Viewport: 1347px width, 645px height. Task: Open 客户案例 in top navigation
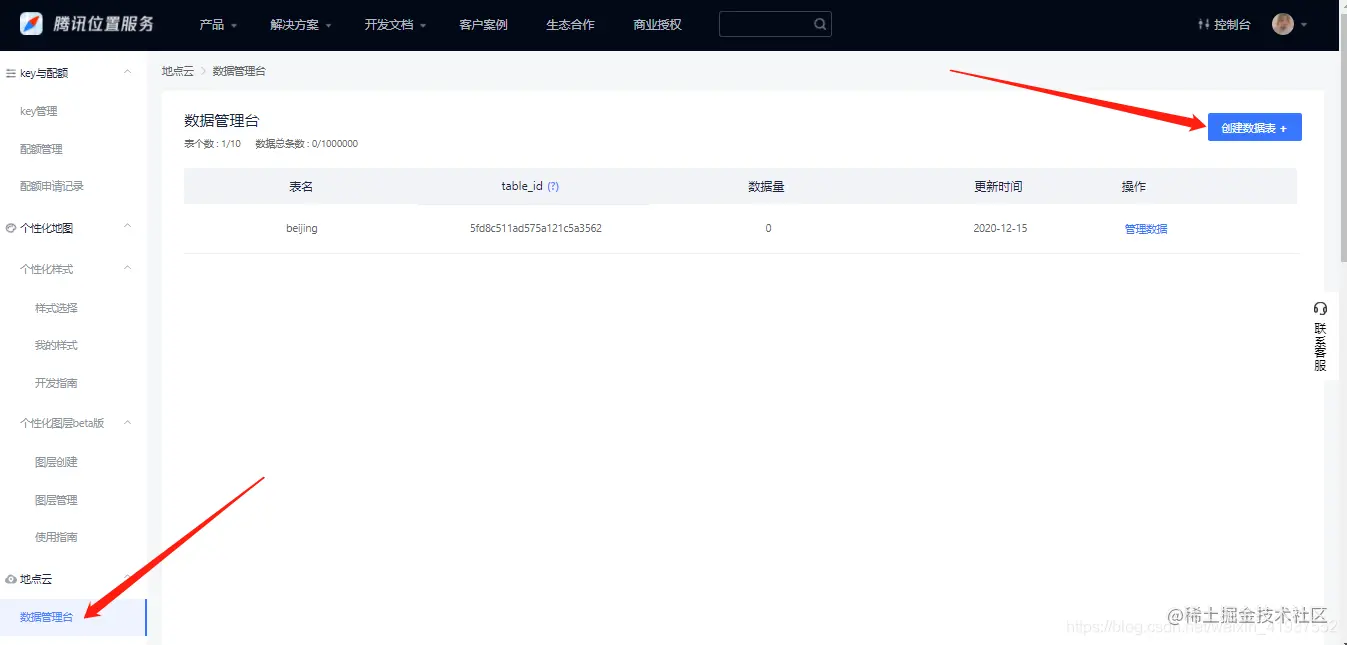coord(484,24)
